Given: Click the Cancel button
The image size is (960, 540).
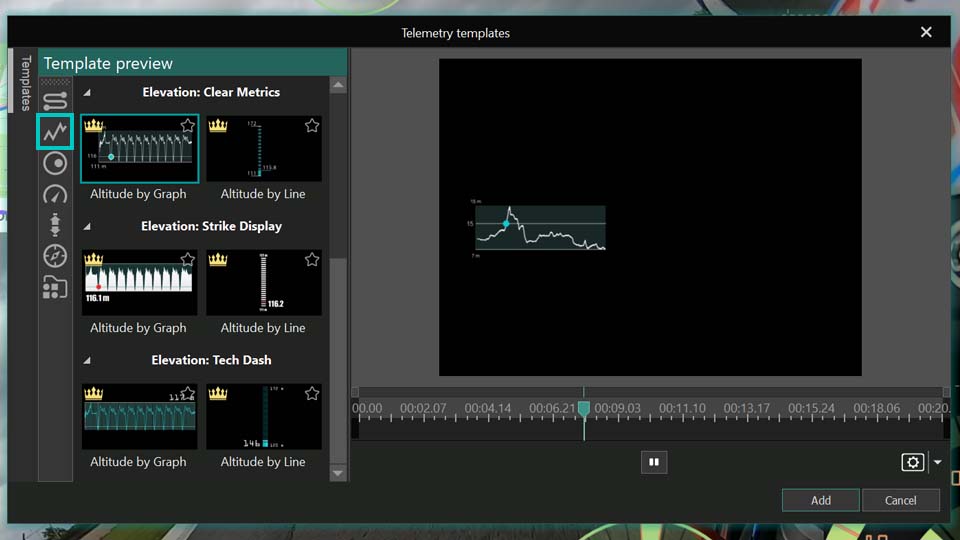Looking at the screenshot, I should 901,500.
